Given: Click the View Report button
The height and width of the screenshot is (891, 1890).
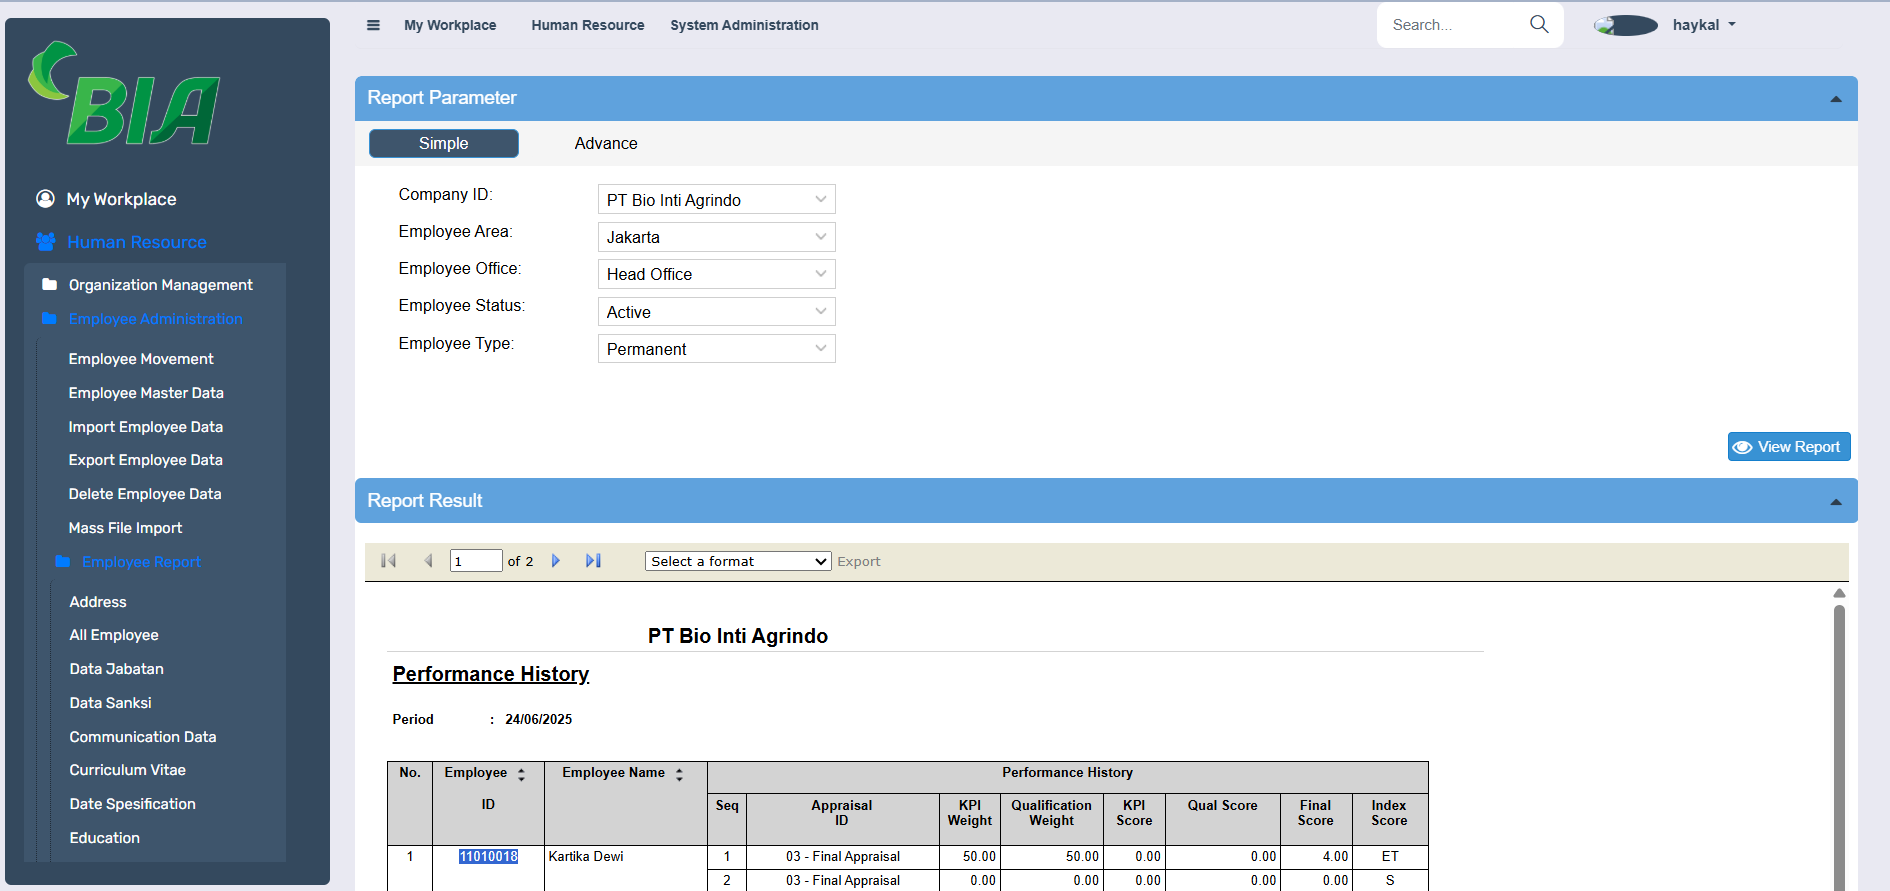Looking at the screenshot, I should pyautogui.click(x=1789, y=447).
